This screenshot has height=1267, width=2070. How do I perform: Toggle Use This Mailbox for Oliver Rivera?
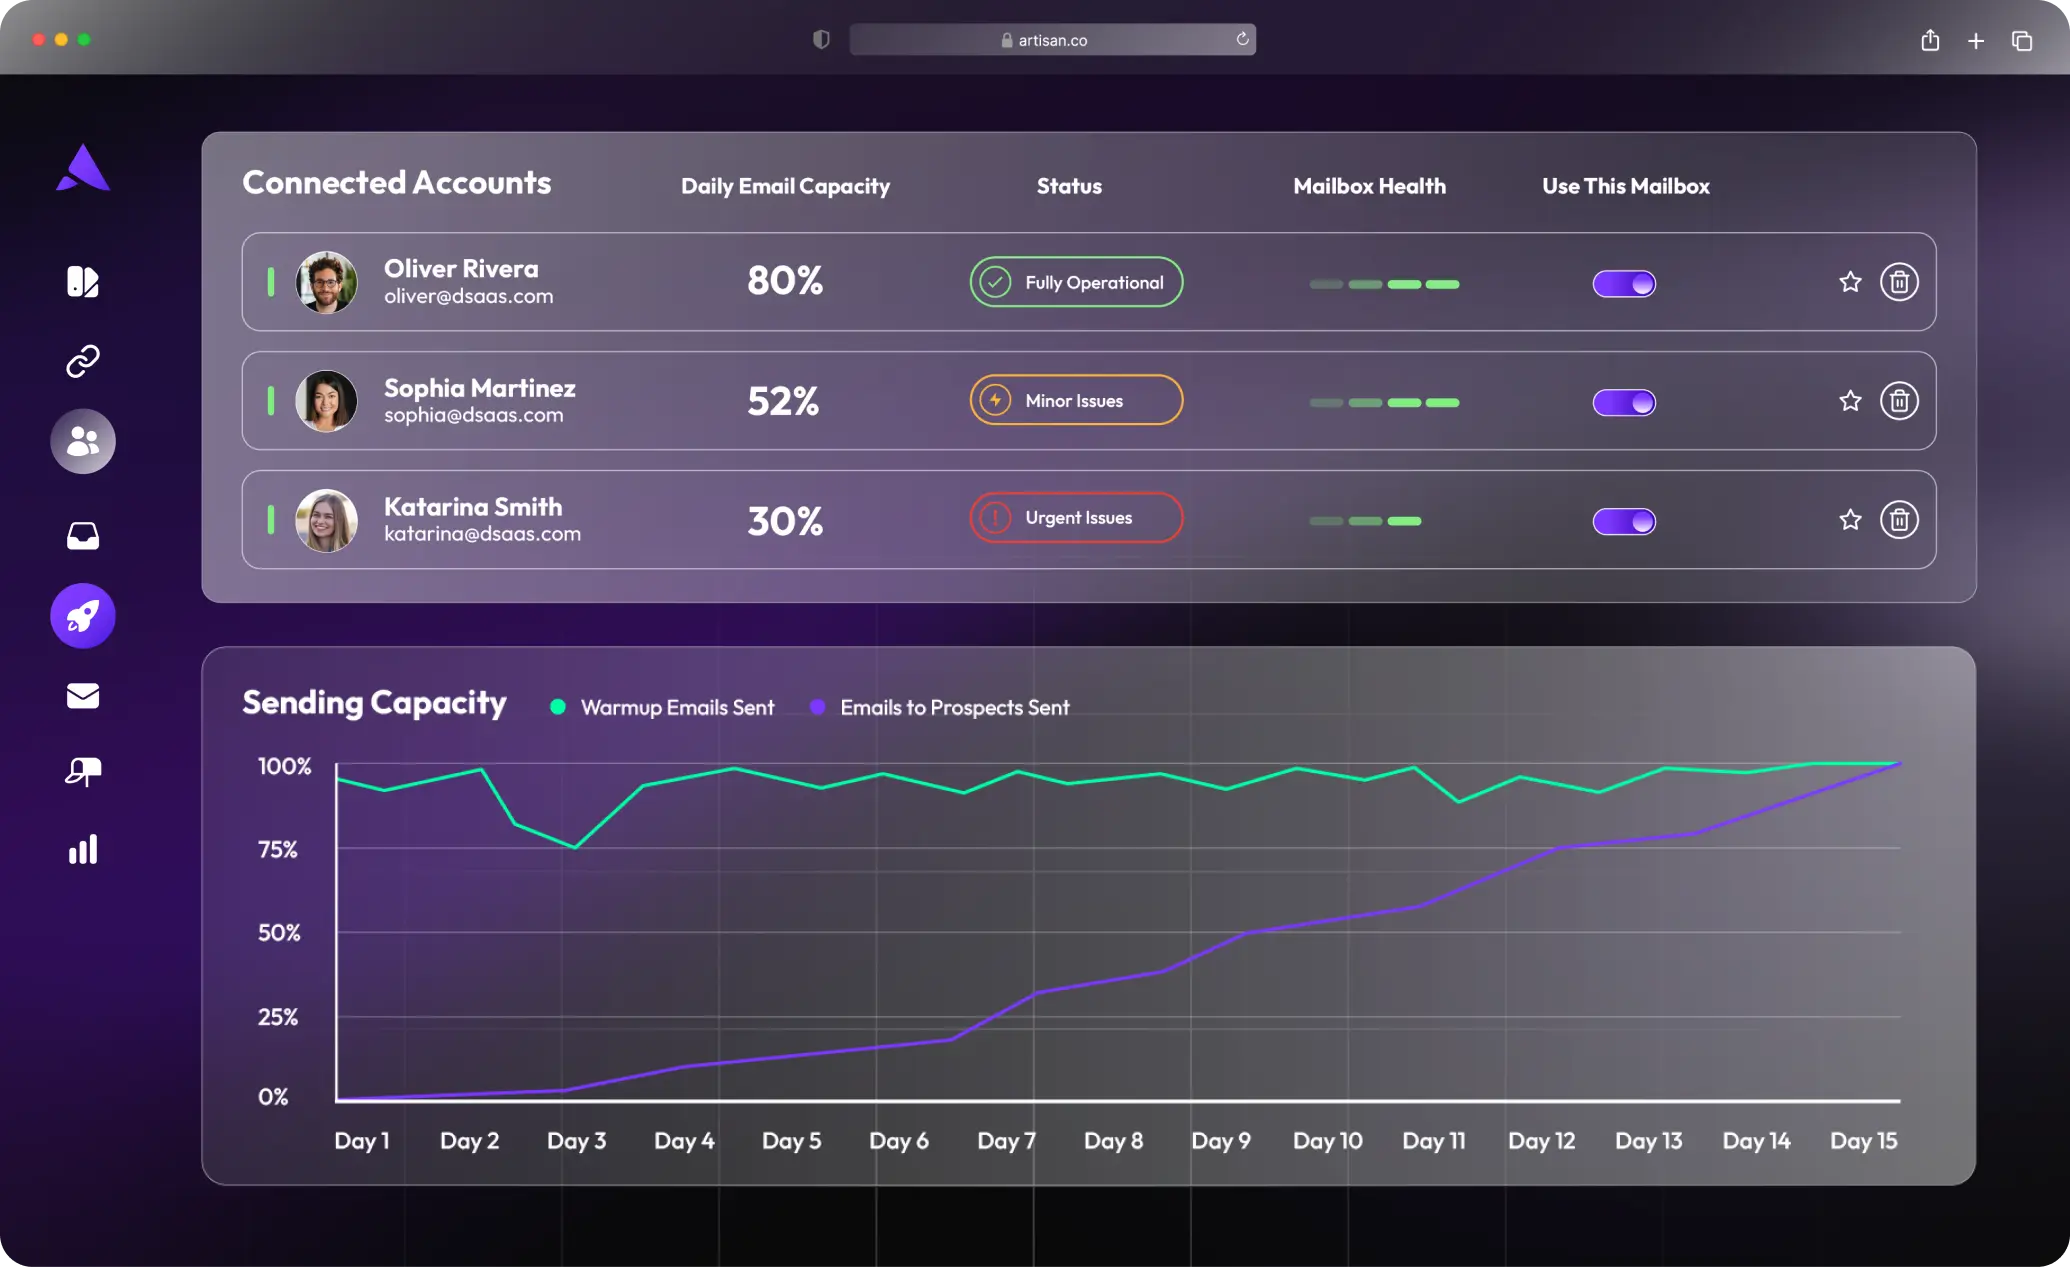[x=1624, y=284]
